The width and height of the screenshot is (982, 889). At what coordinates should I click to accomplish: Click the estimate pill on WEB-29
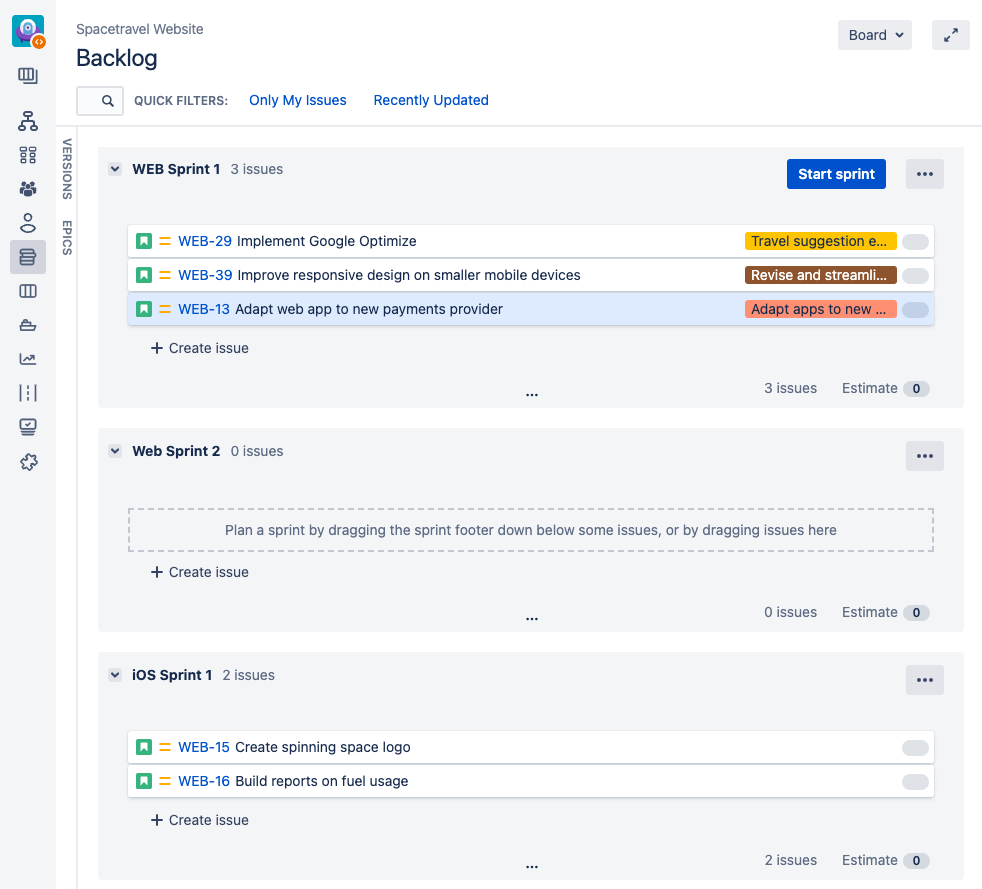coord(915,242)
